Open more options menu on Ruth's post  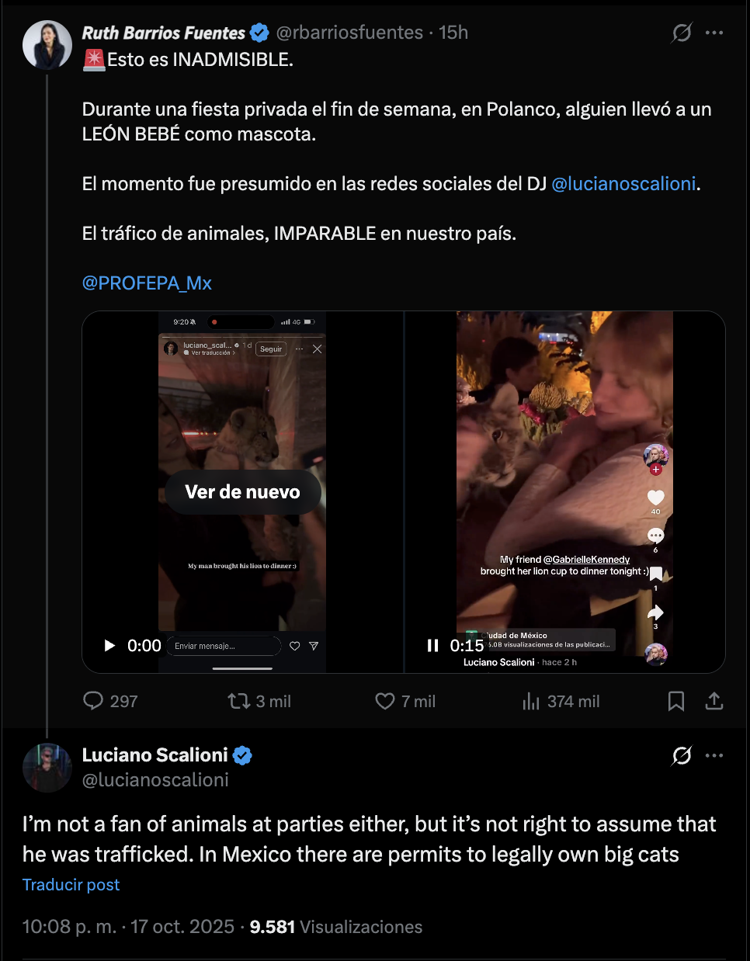coord(714,33)
